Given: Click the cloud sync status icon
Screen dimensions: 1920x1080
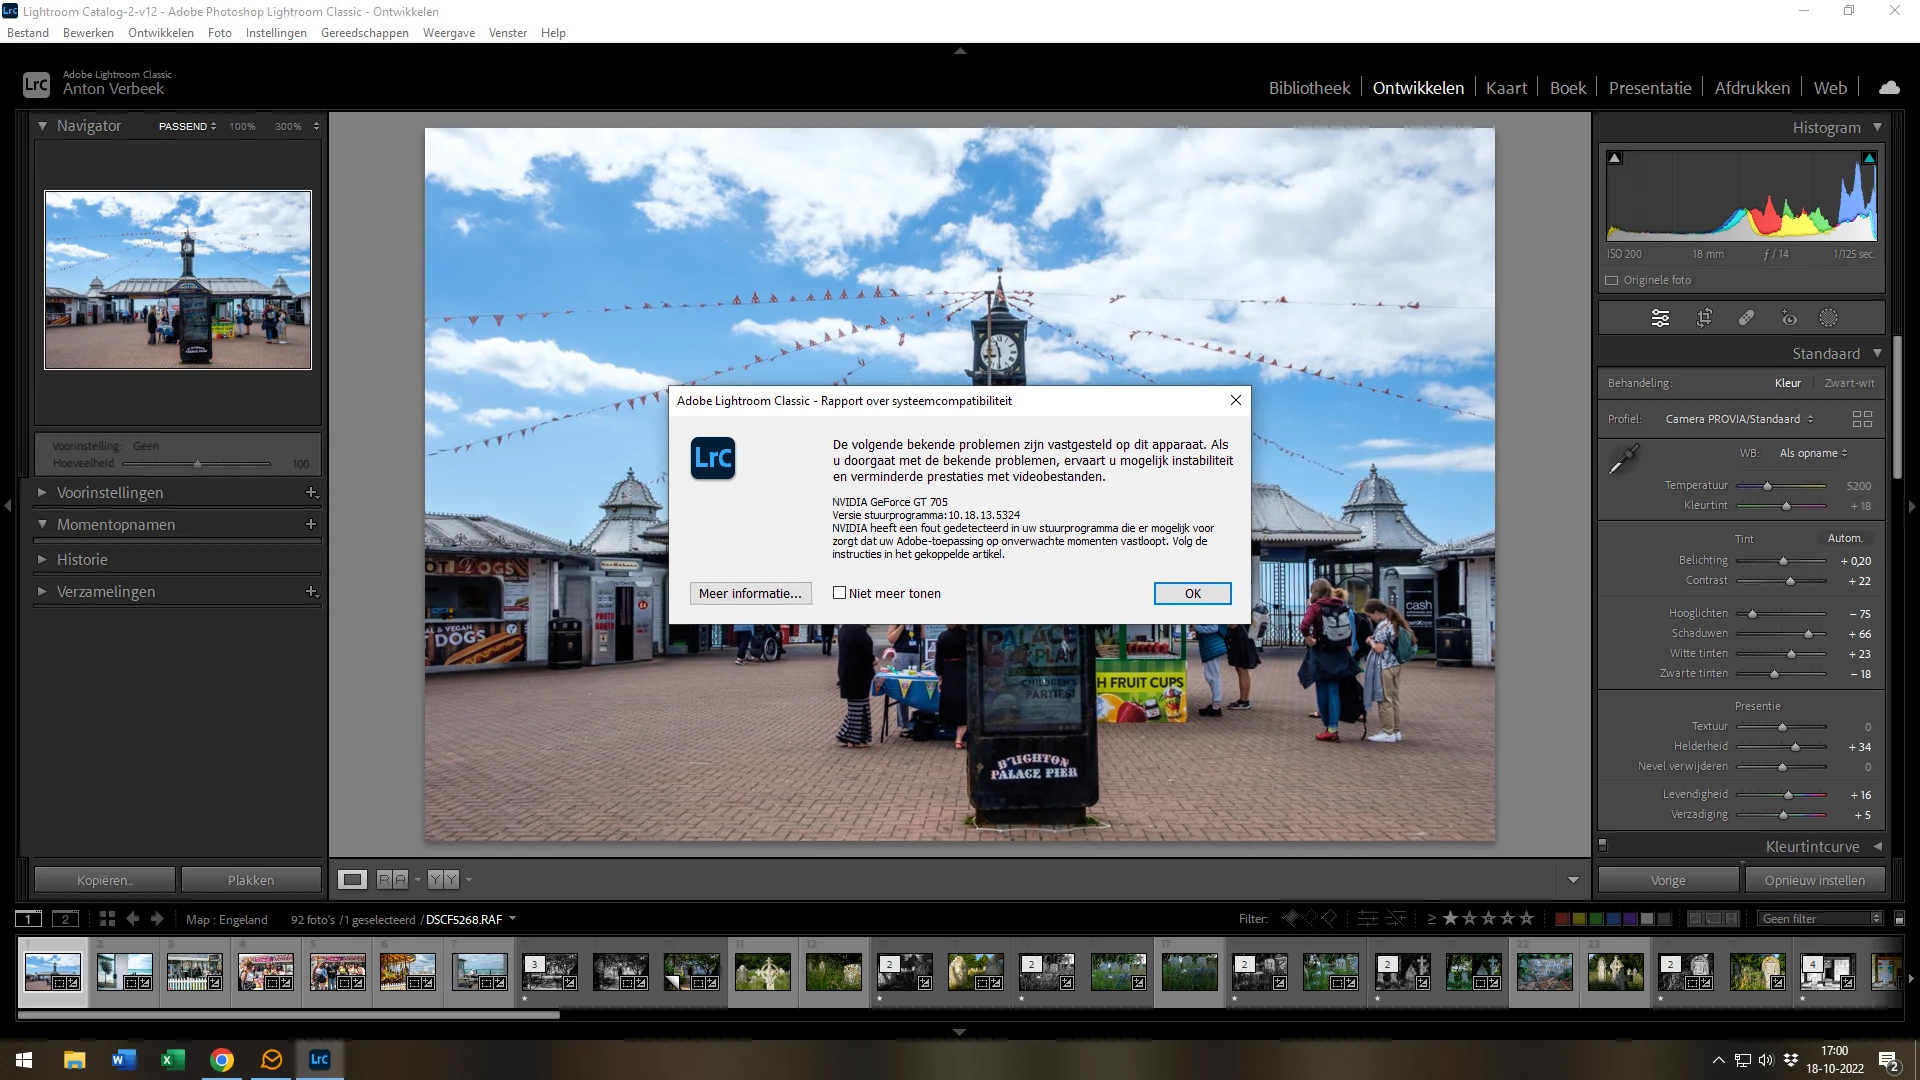Looking at the screenshot, I should 1889,88.
